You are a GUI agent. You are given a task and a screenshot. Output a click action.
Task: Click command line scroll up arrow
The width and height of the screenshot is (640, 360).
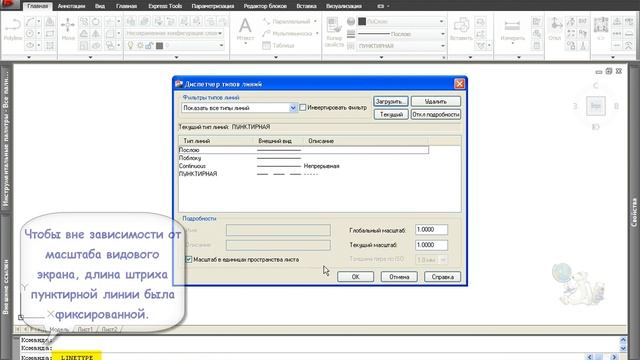[x=623, y=340]
